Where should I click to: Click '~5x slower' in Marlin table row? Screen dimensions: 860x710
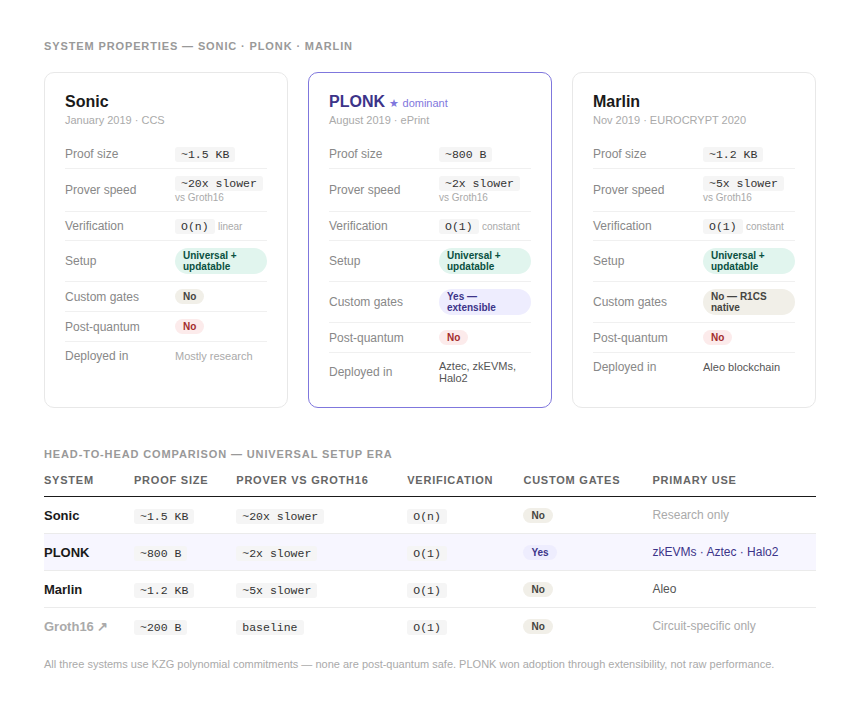(x=276, y=590)
